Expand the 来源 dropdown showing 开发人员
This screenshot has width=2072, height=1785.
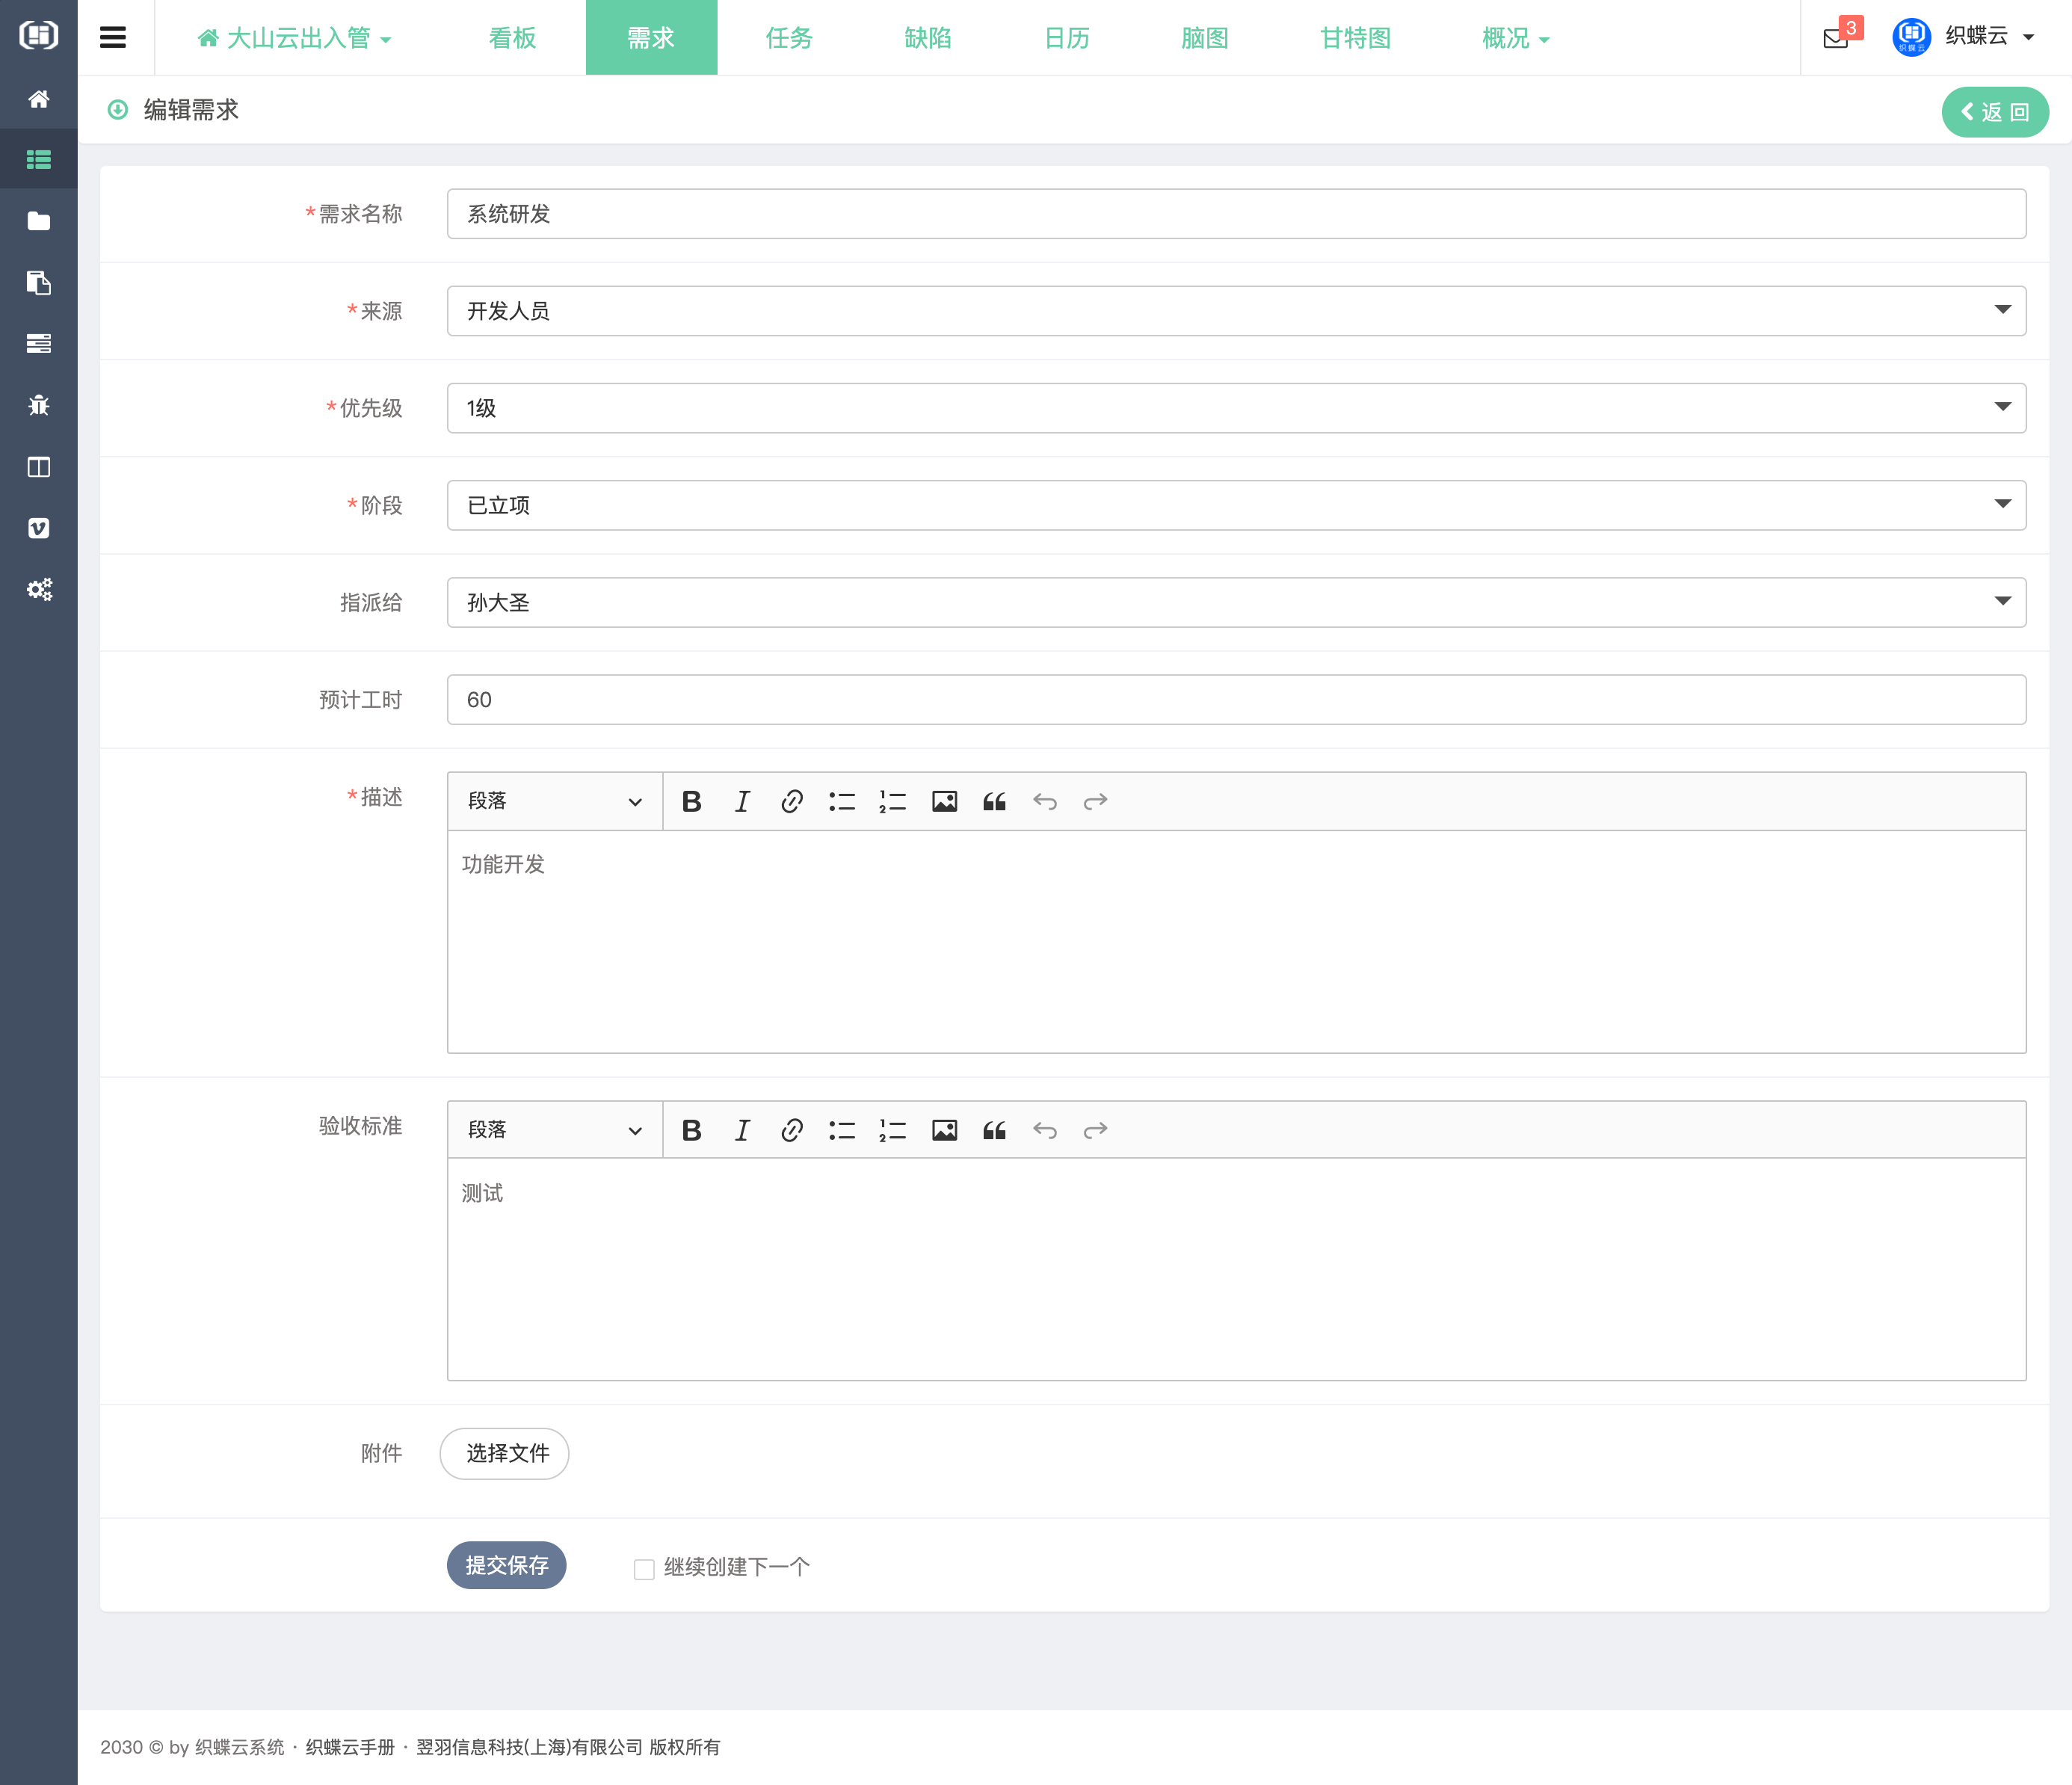click(1236, 311)
